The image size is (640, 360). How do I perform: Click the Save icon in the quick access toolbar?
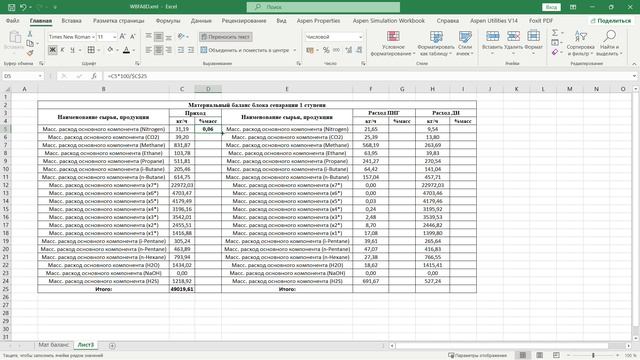(x=11, y=7)
